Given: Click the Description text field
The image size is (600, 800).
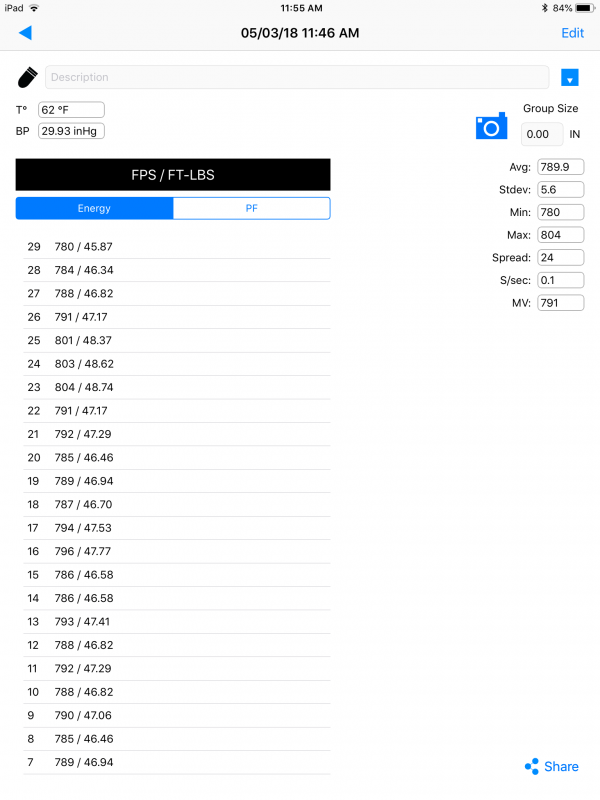Looking at the screenshot, I should 297,77.
